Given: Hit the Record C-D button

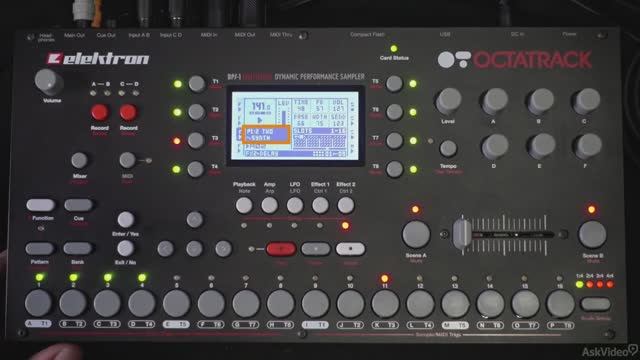Looking at the screenshot, I should click(128, 112).
